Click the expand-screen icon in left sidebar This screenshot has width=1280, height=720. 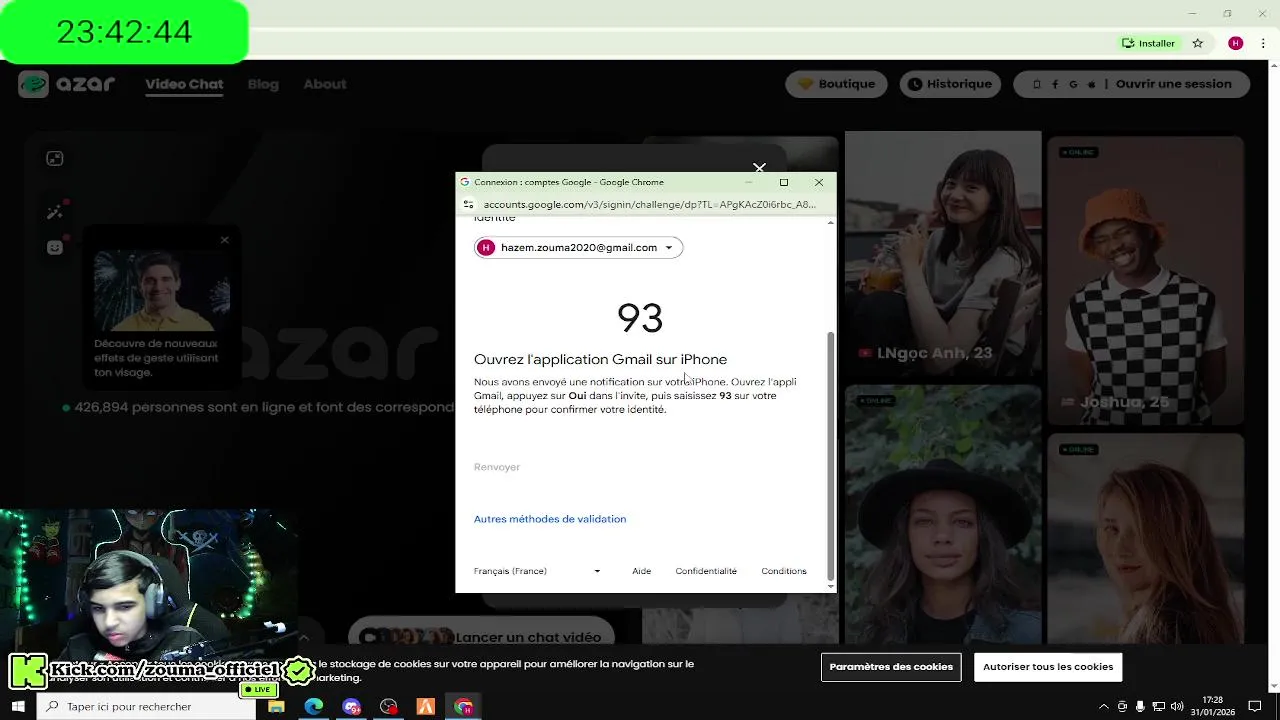point(55,158)
